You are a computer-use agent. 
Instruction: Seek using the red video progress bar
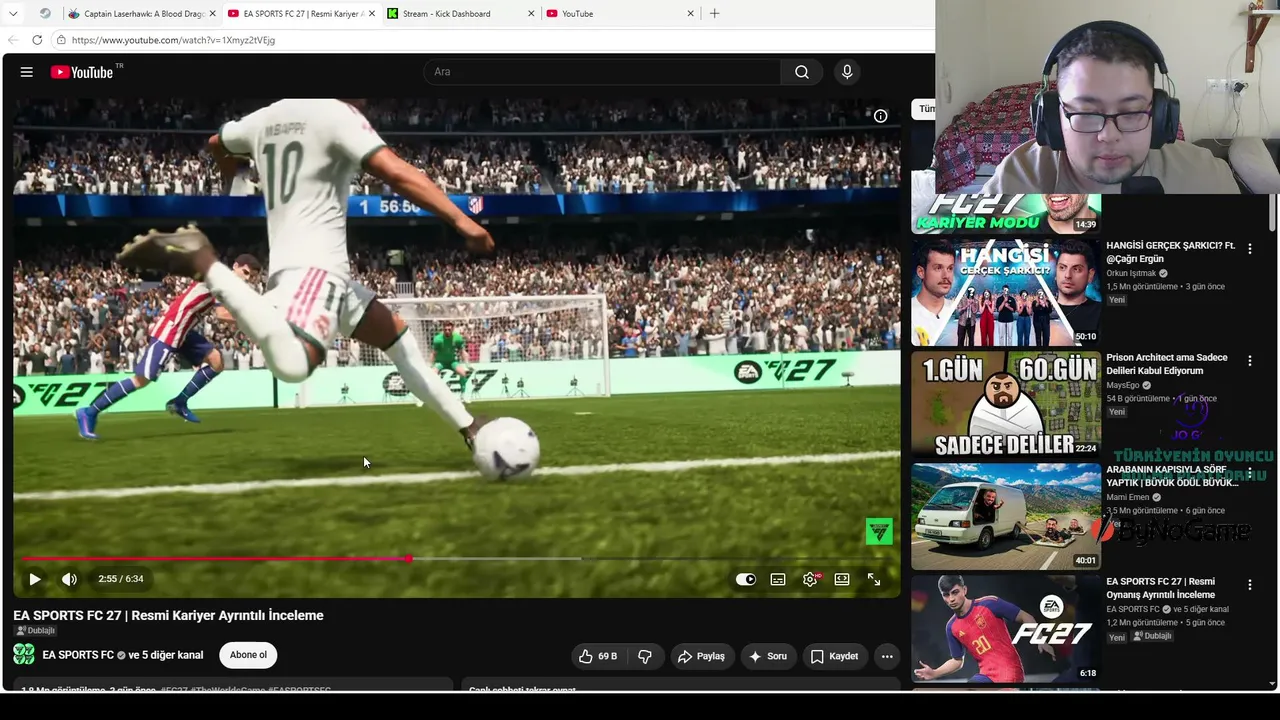pos(455,558)
